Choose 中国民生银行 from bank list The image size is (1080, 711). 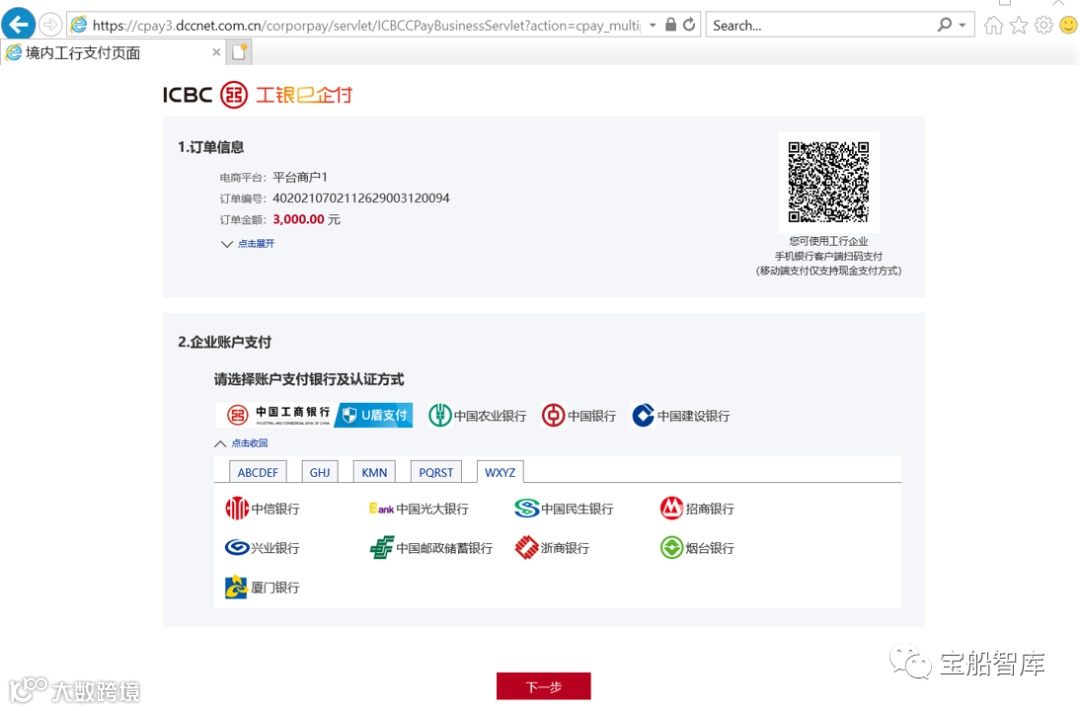click(x=563, y=508)
